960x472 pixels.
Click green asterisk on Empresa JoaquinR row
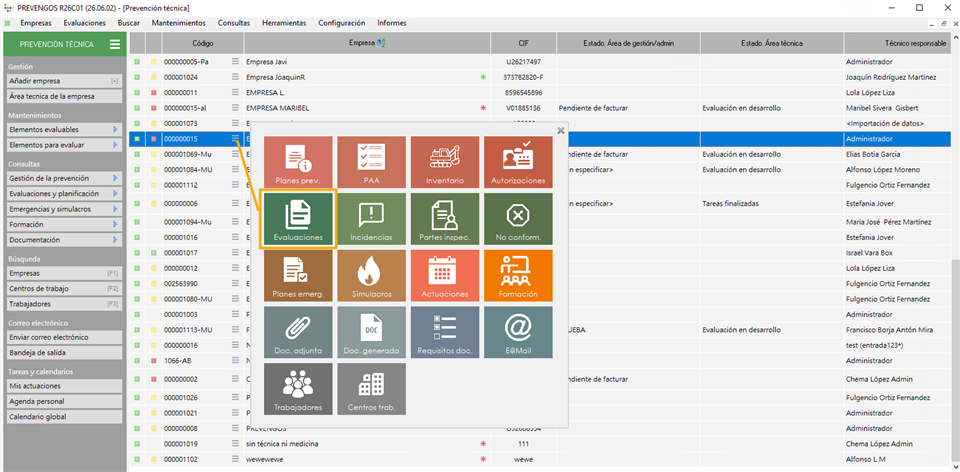[483, 77]
